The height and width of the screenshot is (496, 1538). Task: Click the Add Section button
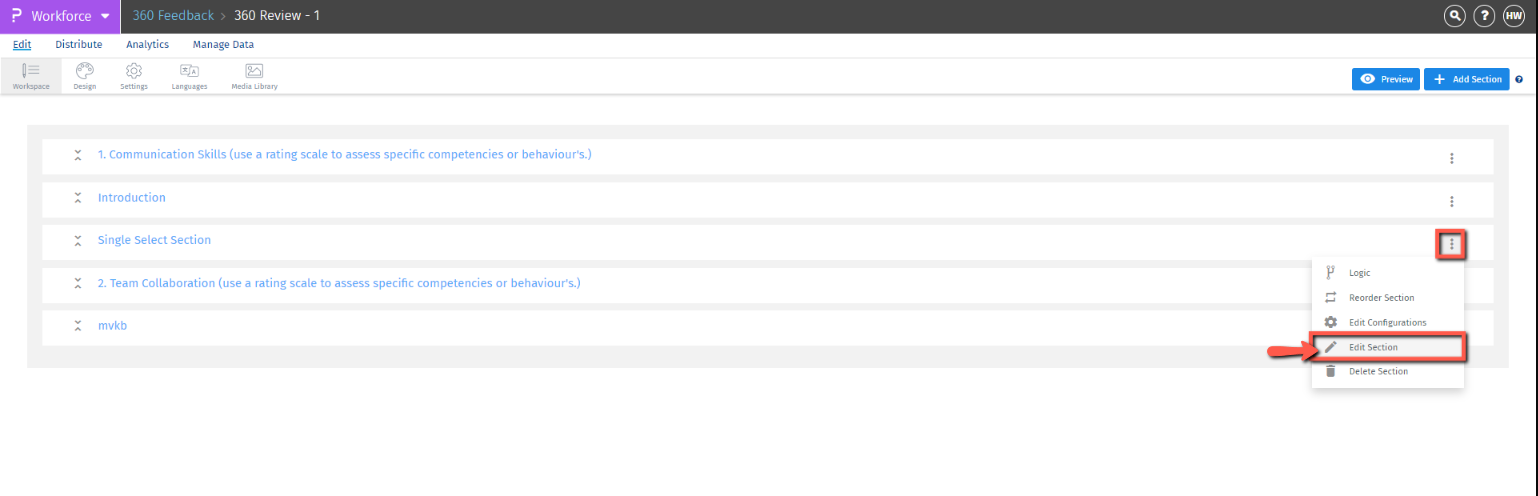[x=1466, y=79]
